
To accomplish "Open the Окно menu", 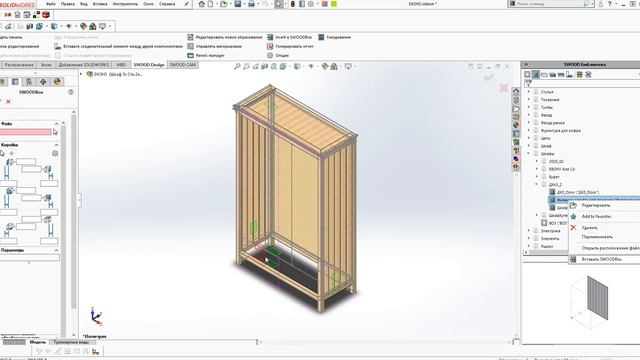I will click(148, 4).
